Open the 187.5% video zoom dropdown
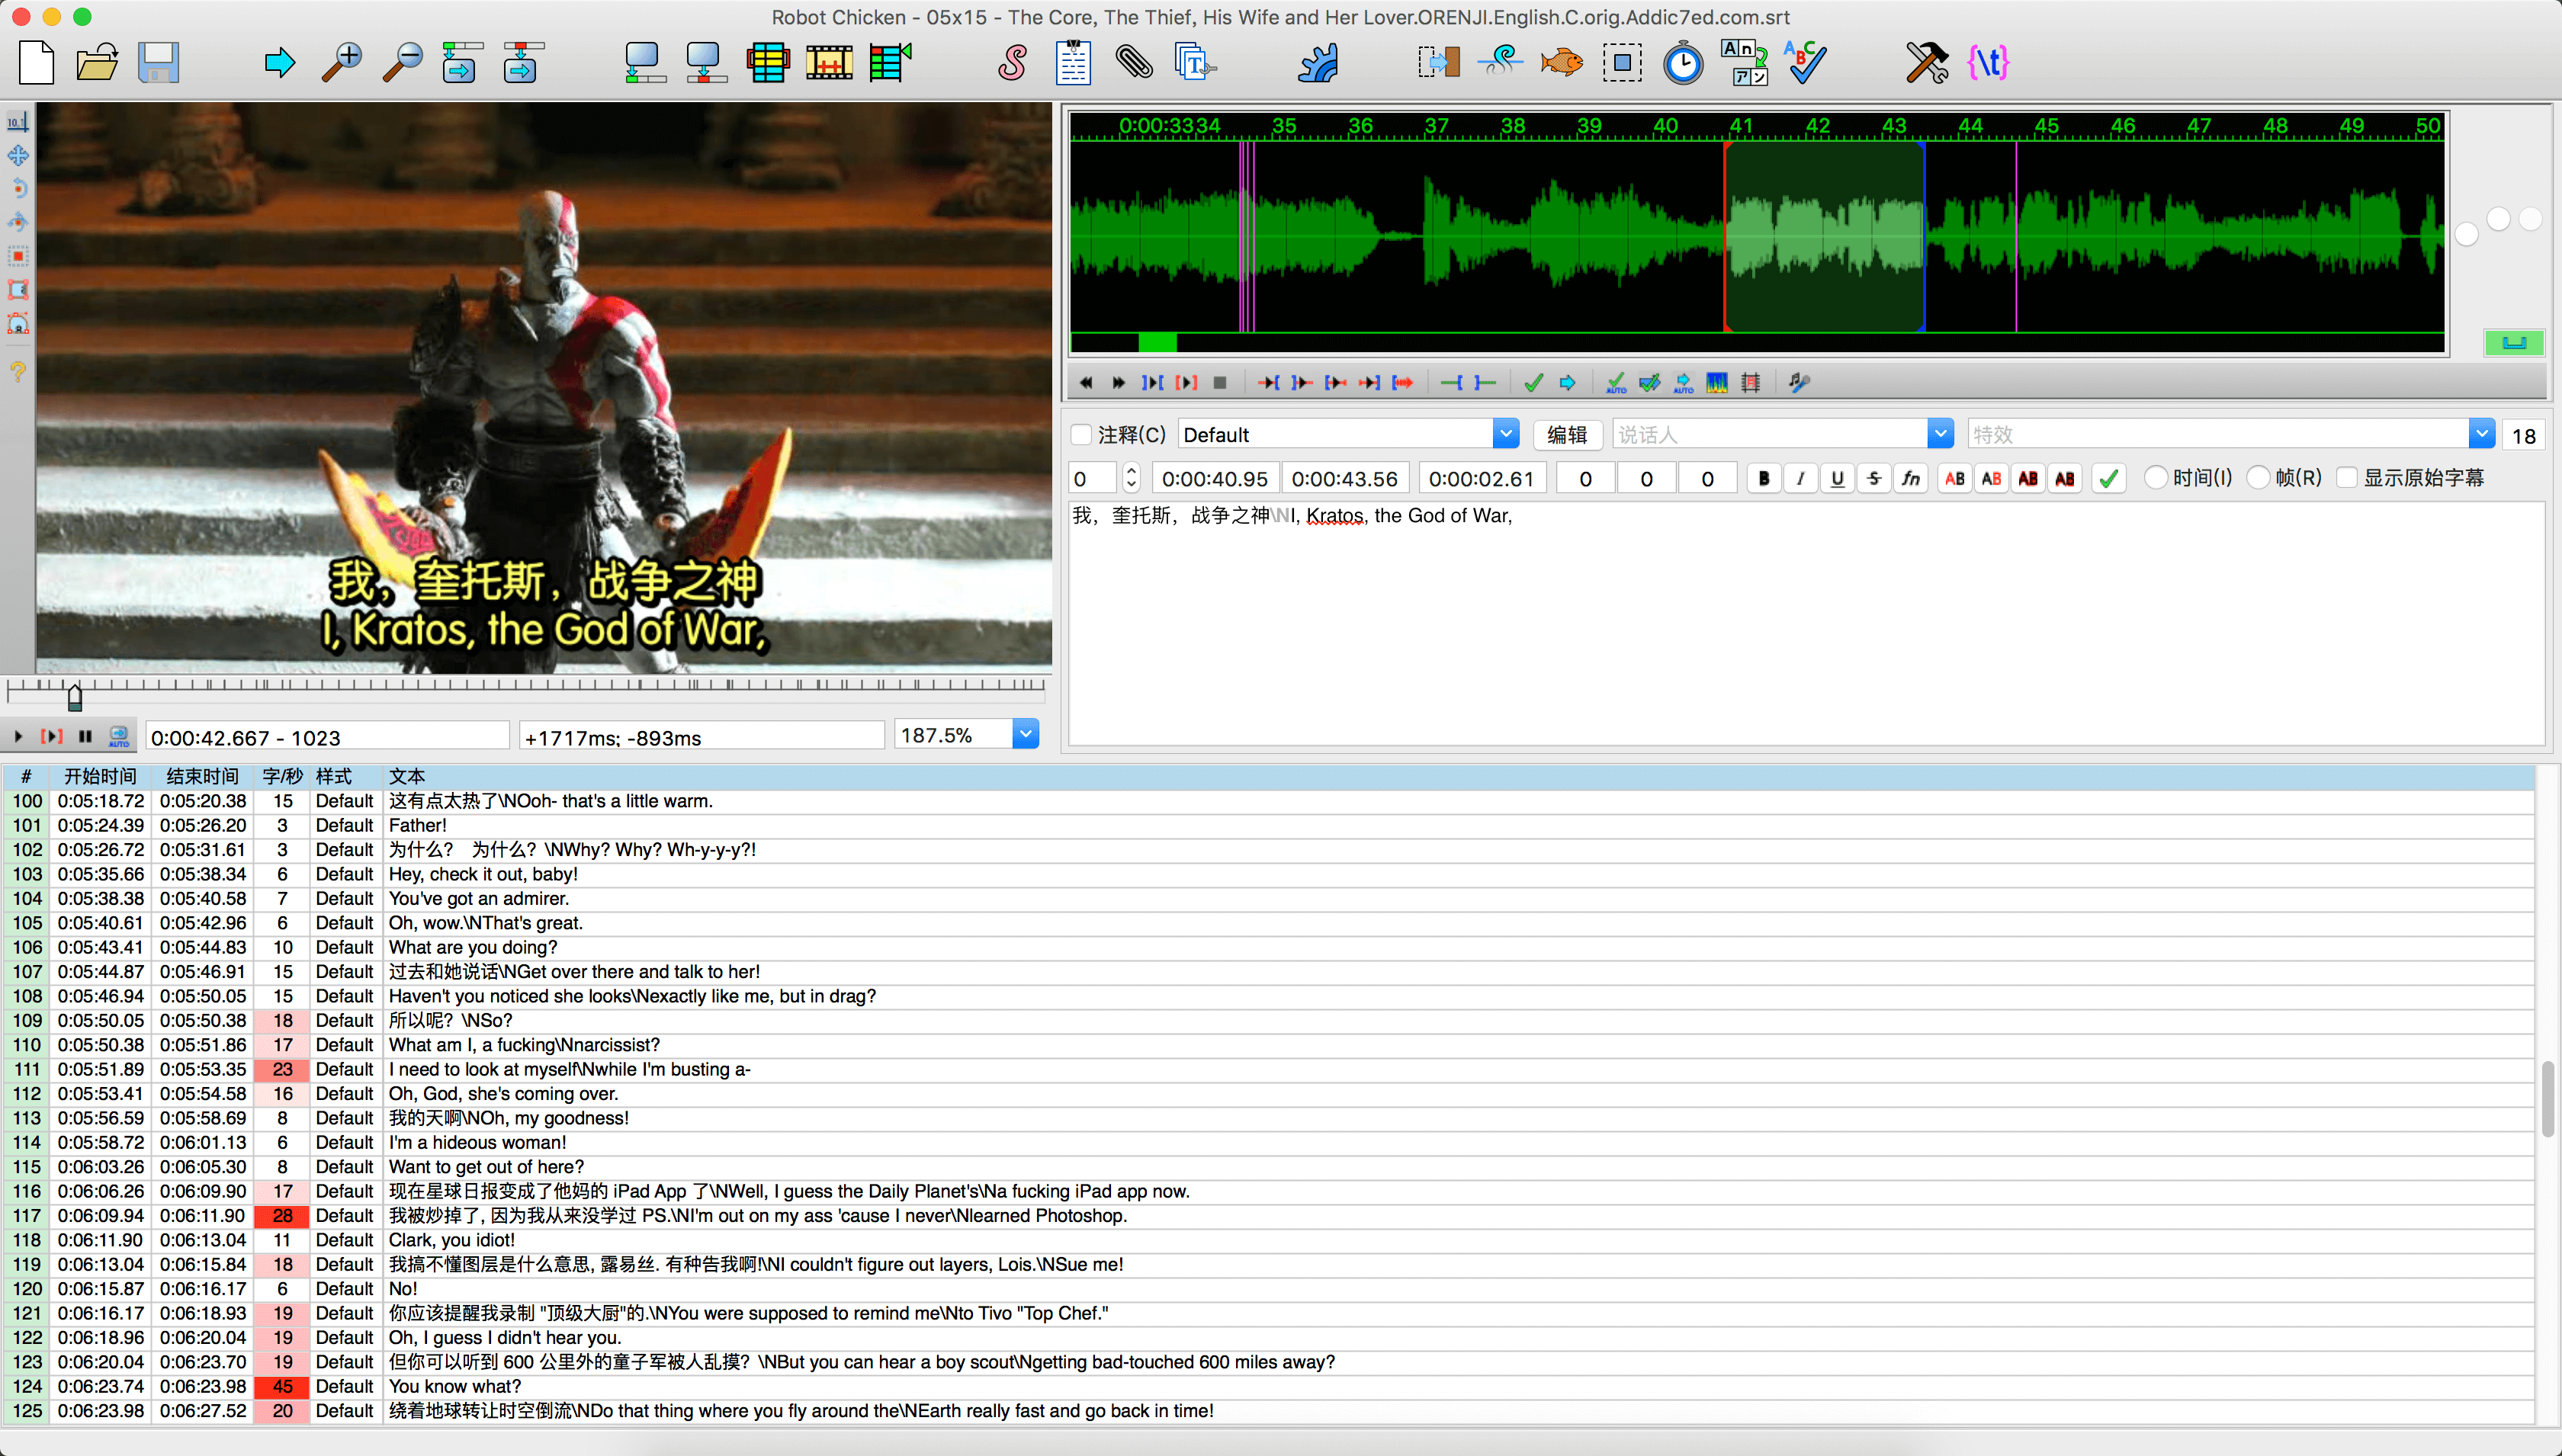This screenshot has width=2562, height=1456. pos(1026,735)
